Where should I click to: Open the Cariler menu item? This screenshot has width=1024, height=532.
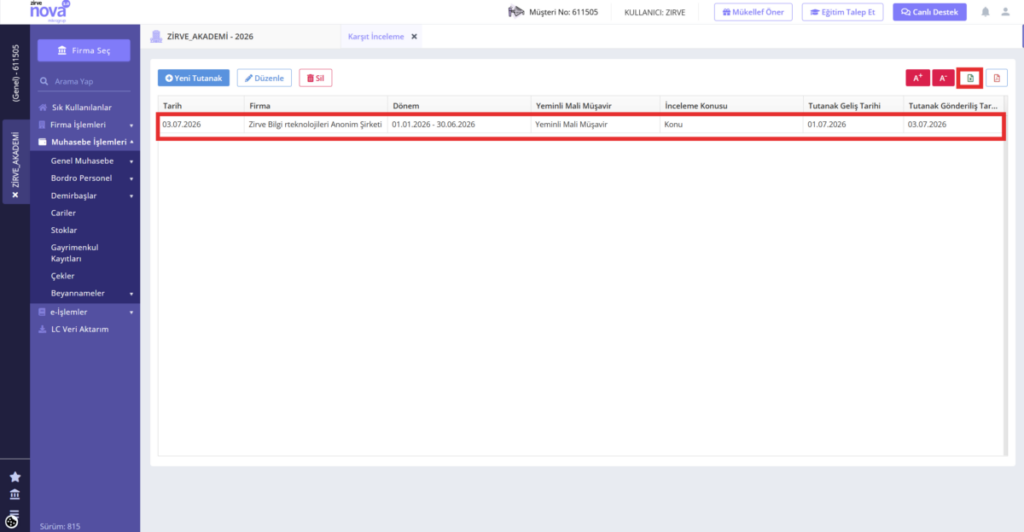click(x=63, y=213)
